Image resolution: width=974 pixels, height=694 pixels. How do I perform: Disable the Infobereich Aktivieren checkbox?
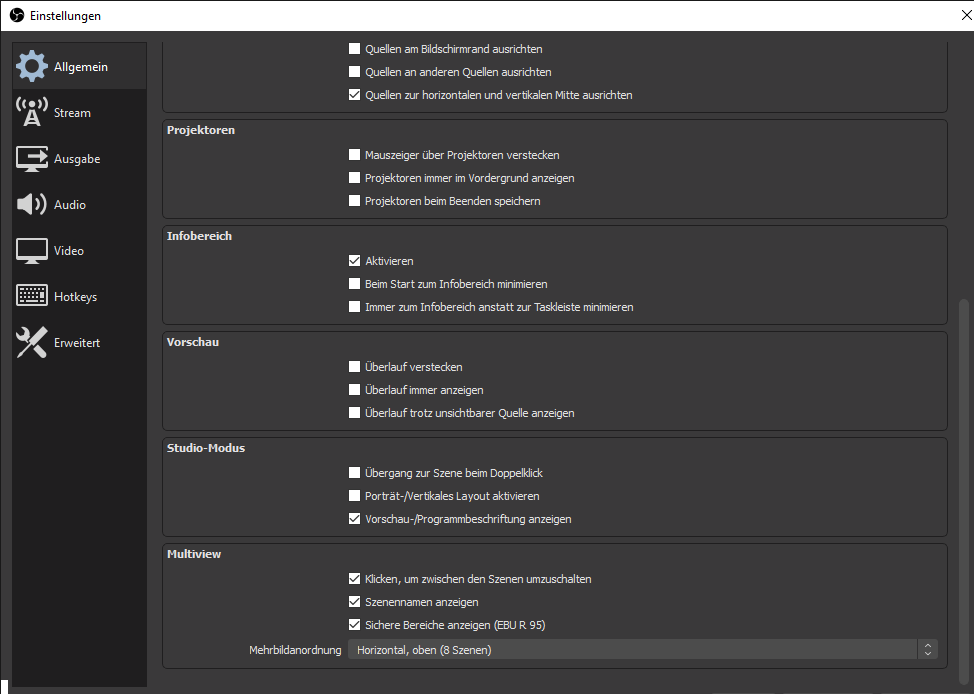point(354,261)
